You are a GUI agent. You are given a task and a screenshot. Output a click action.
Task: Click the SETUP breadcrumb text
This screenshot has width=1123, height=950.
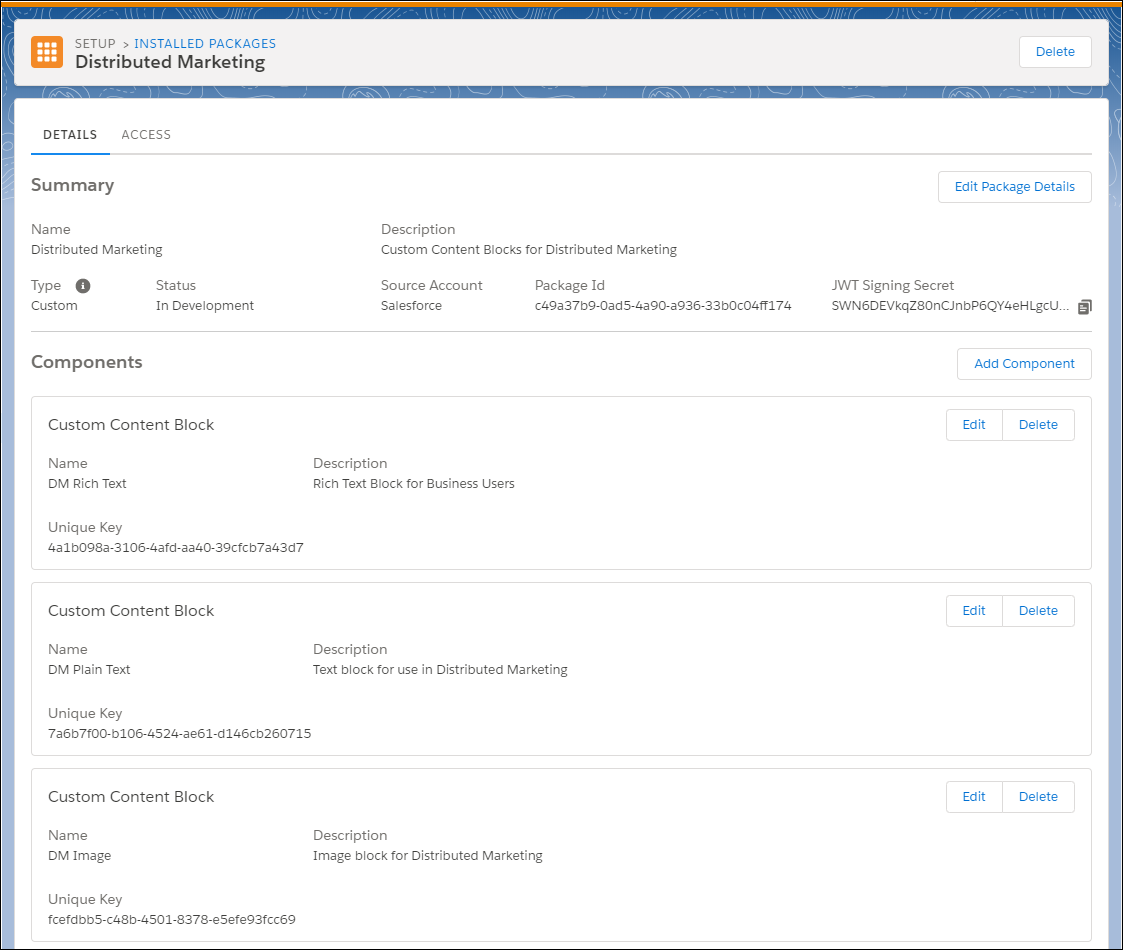(95, 44)
